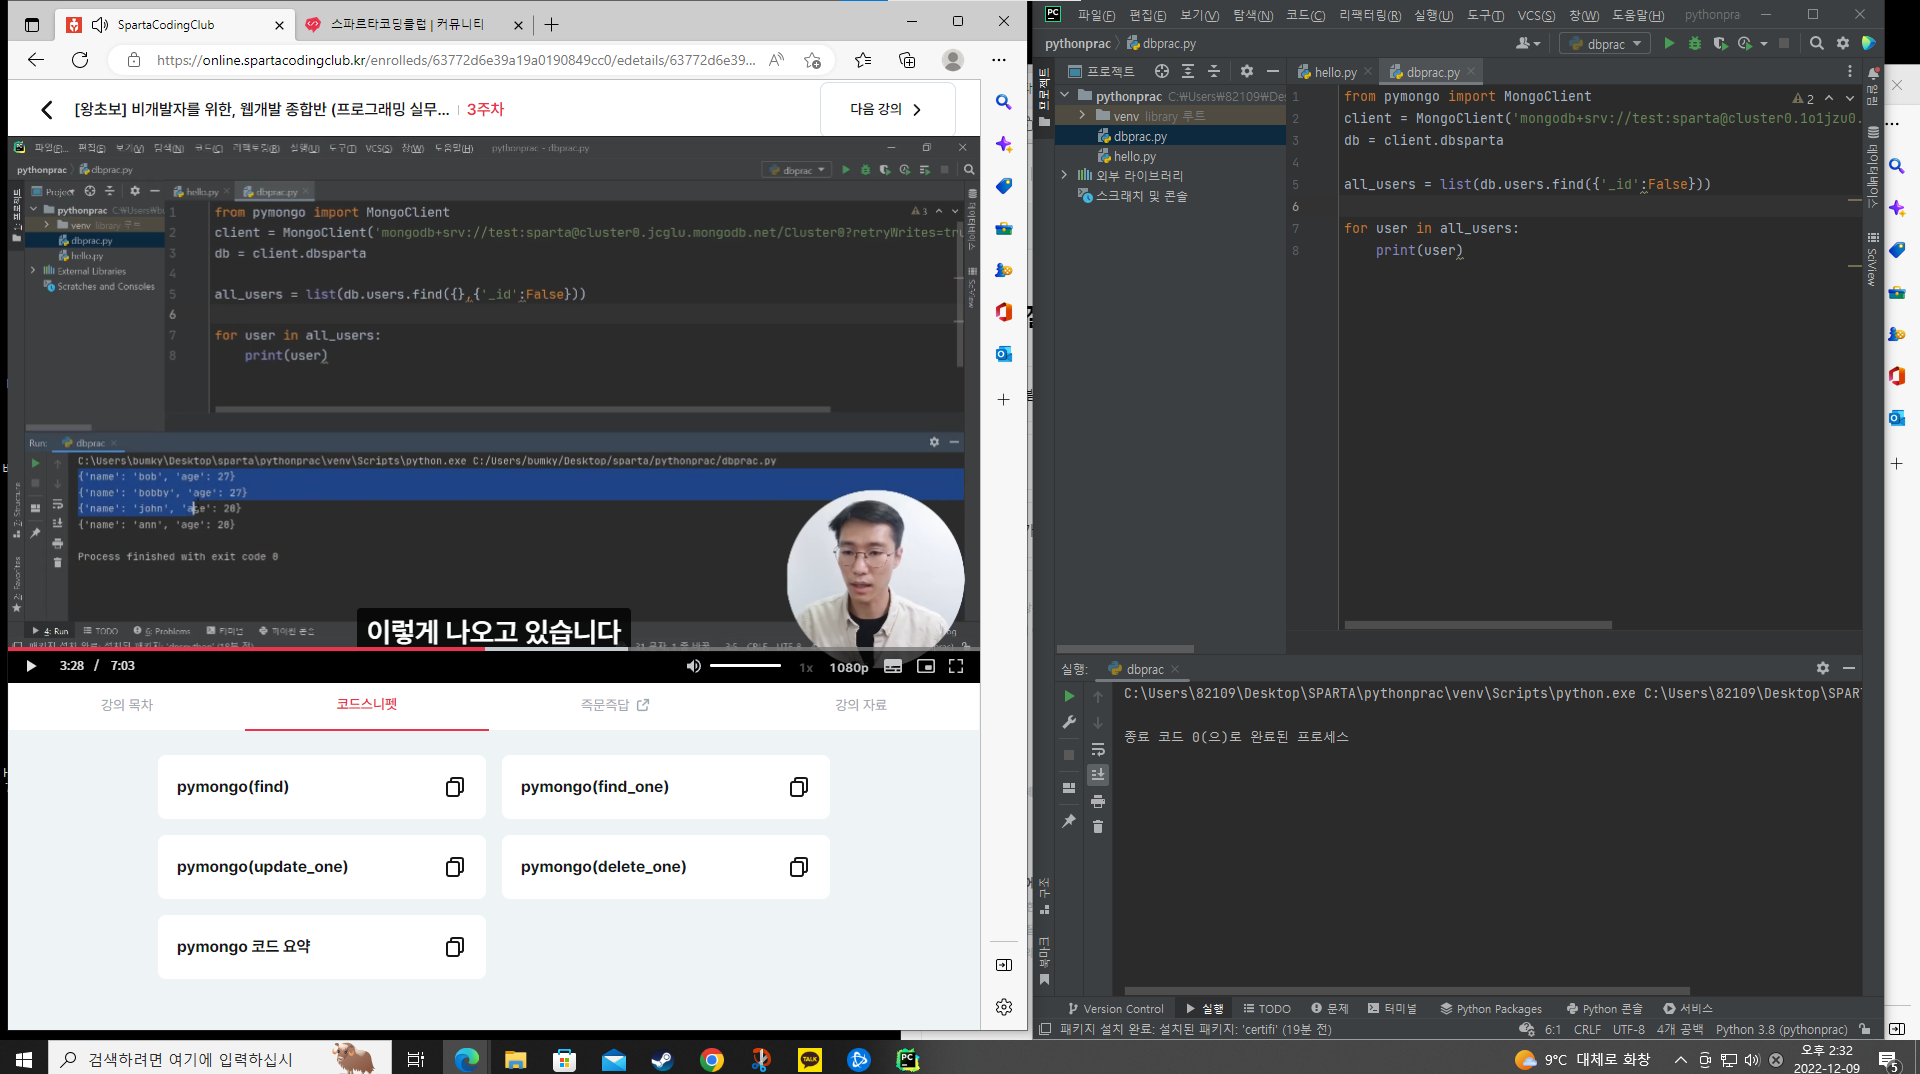Print the Run console output

(x=1098, y=801)
